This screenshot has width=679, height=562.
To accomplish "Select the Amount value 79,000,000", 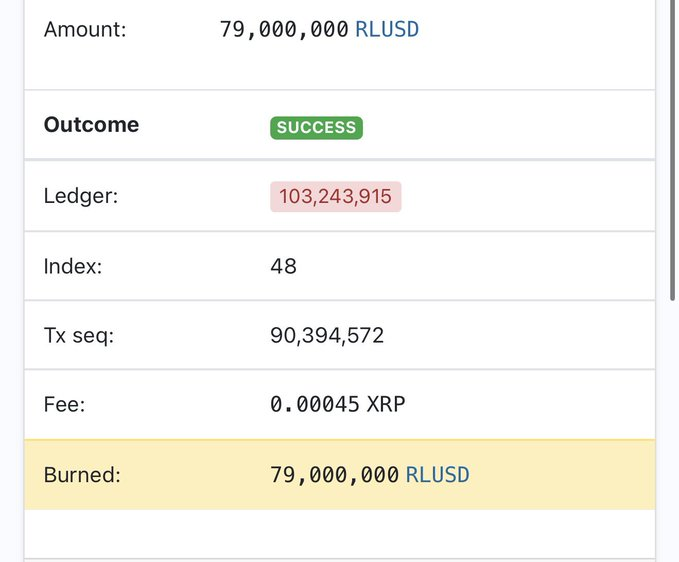I will click(x=284, y=29).
